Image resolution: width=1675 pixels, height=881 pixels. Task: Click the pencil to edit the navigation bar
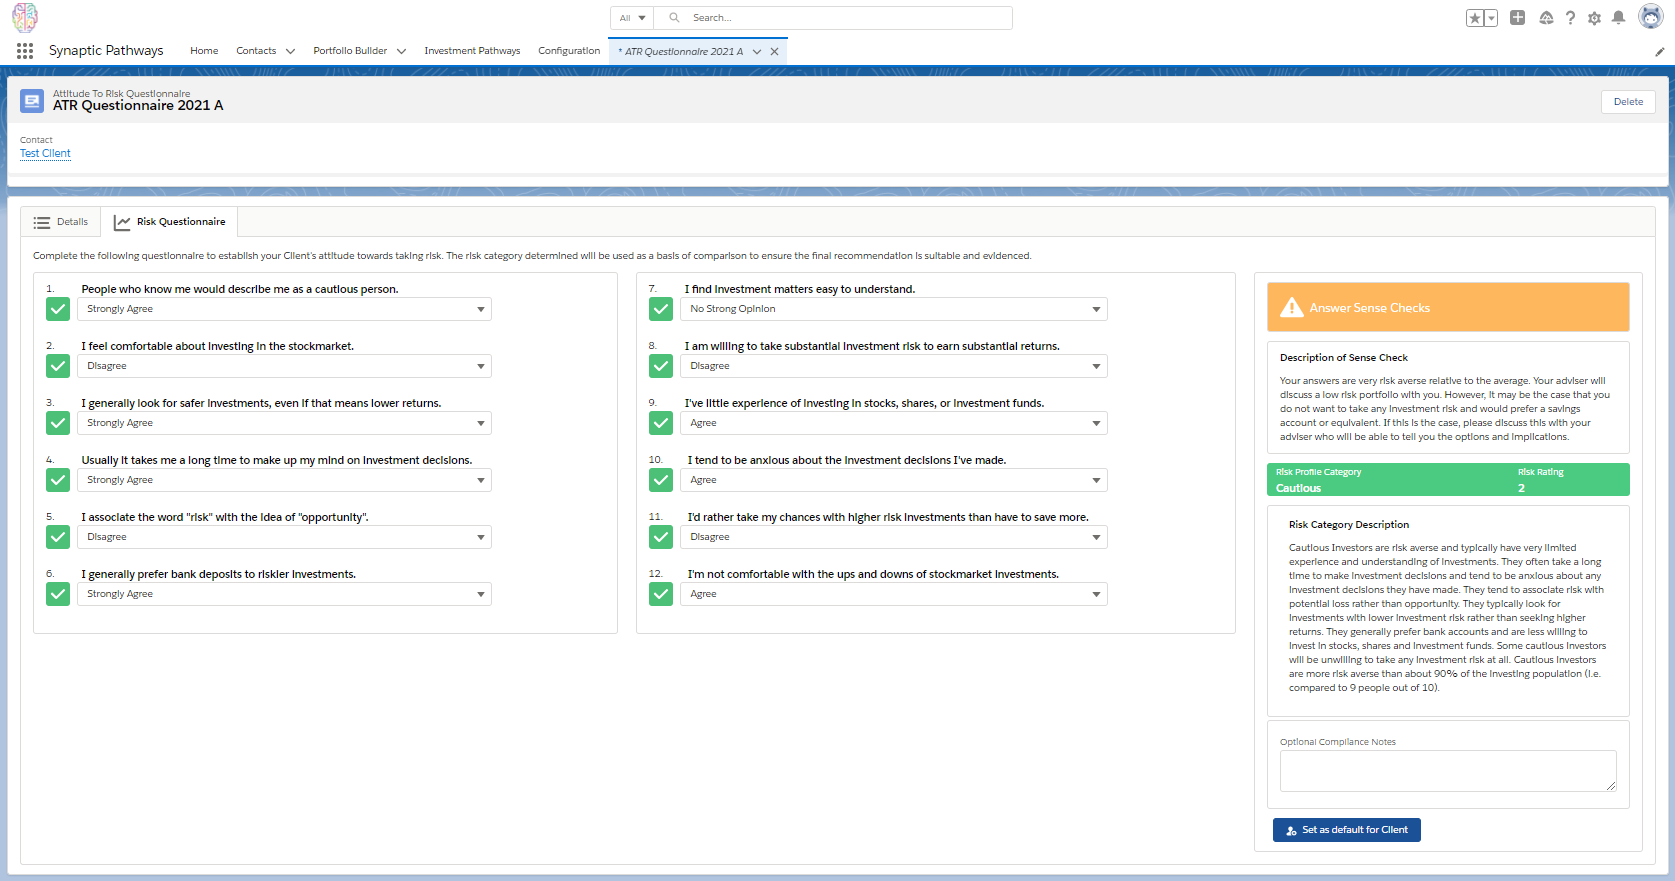[1659, 51]
